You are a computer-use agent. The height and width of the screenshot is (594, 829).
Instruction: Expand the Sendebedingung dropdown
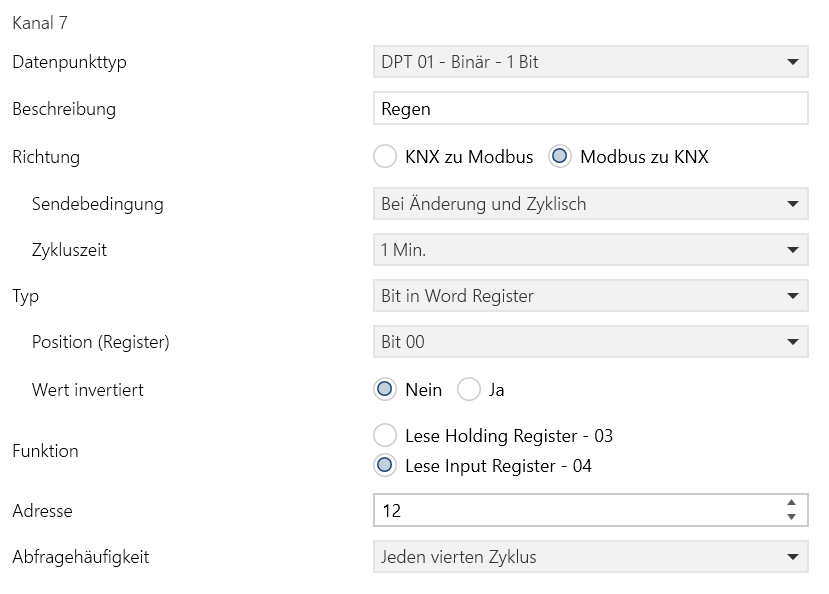588,204
